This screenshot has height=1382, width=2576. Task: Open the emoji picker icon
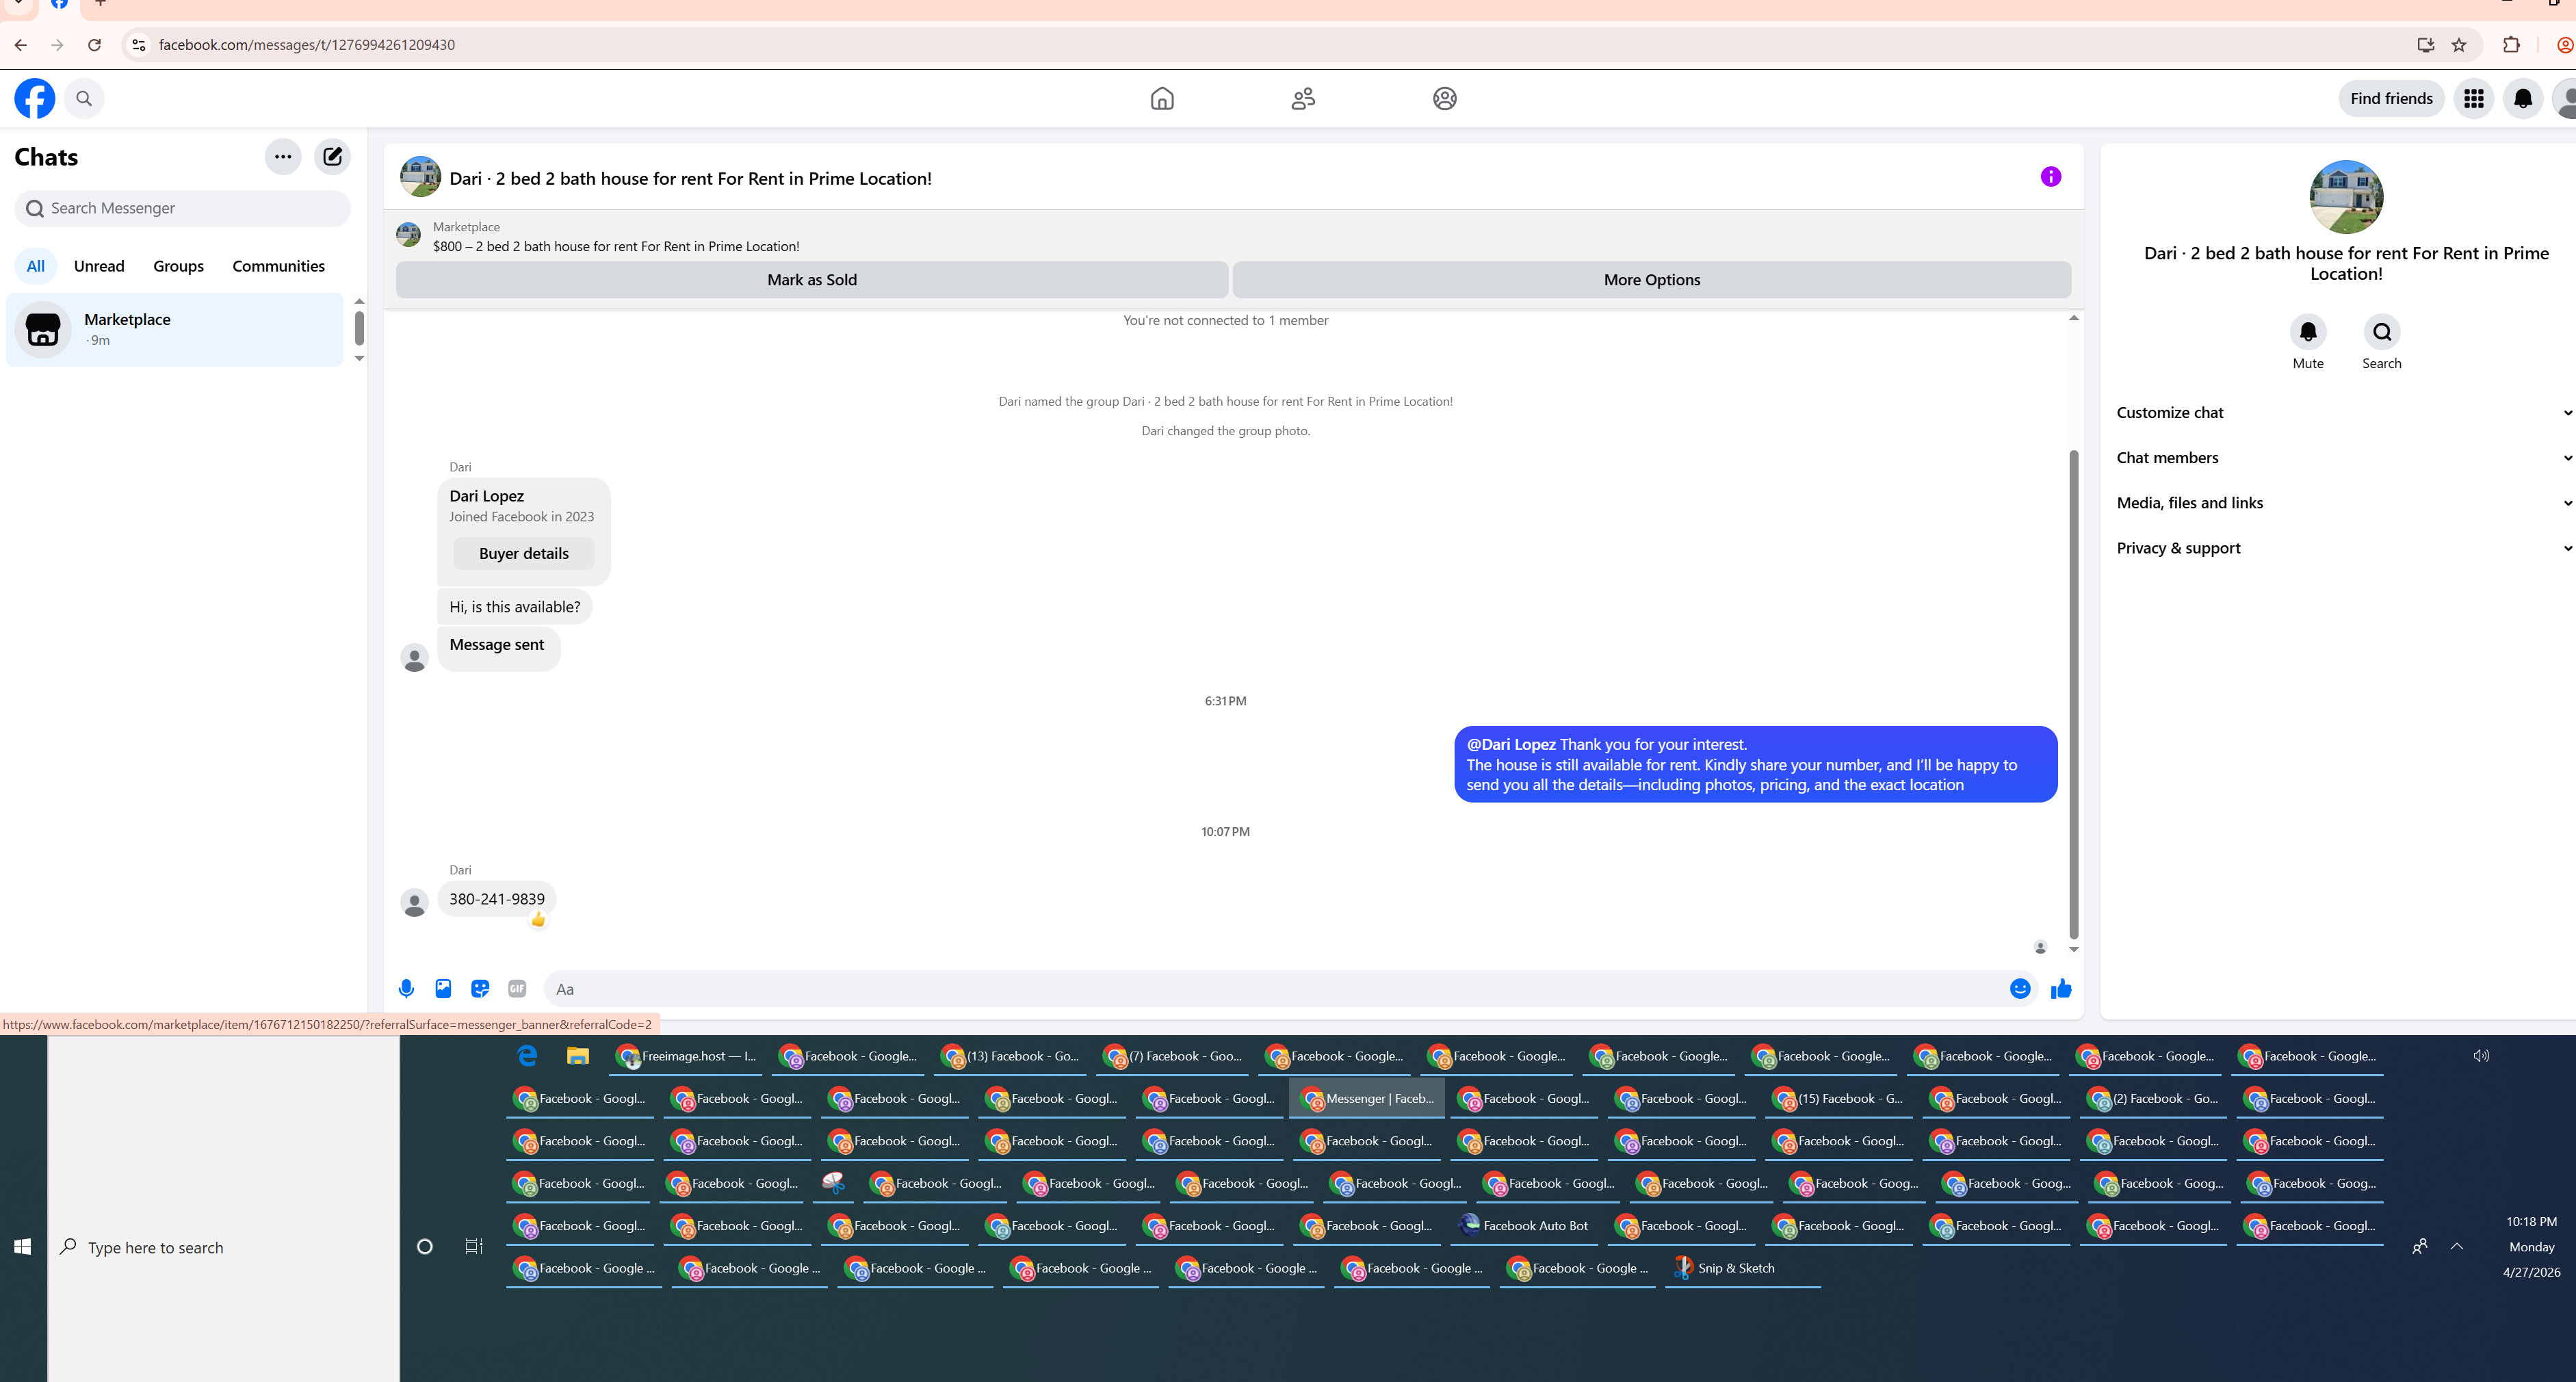[2020, 988]
